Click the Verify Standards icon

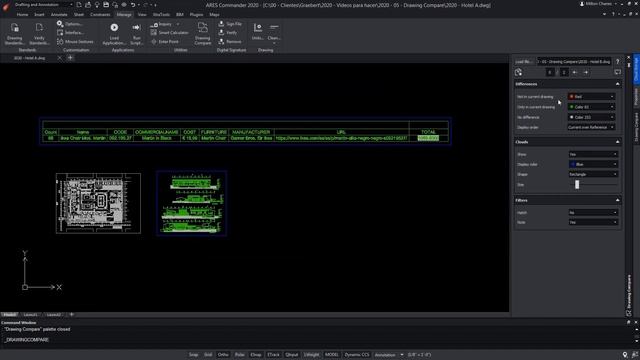[x=39, y=33]
